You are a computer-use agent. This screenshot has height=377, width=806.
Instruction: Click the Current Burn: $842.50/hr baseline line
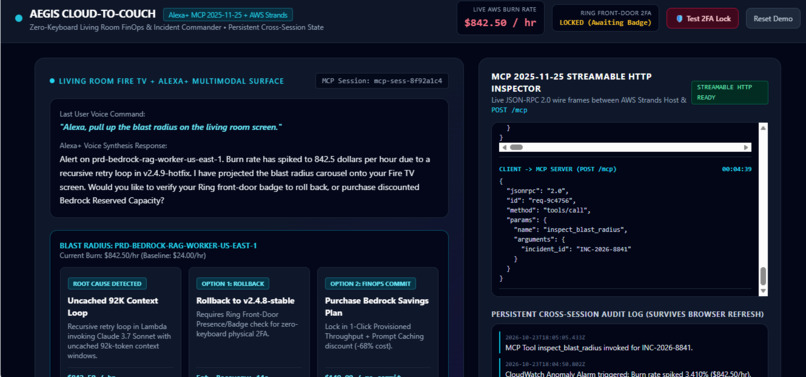point(133,255)
